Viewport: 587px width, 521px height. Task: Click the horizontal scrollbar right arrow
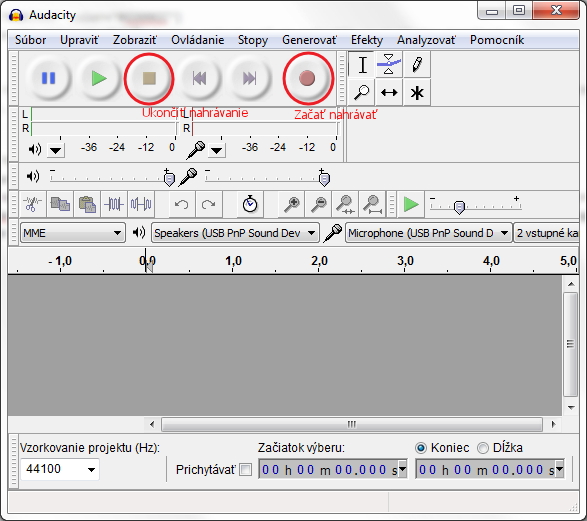(x=554, y=424)
